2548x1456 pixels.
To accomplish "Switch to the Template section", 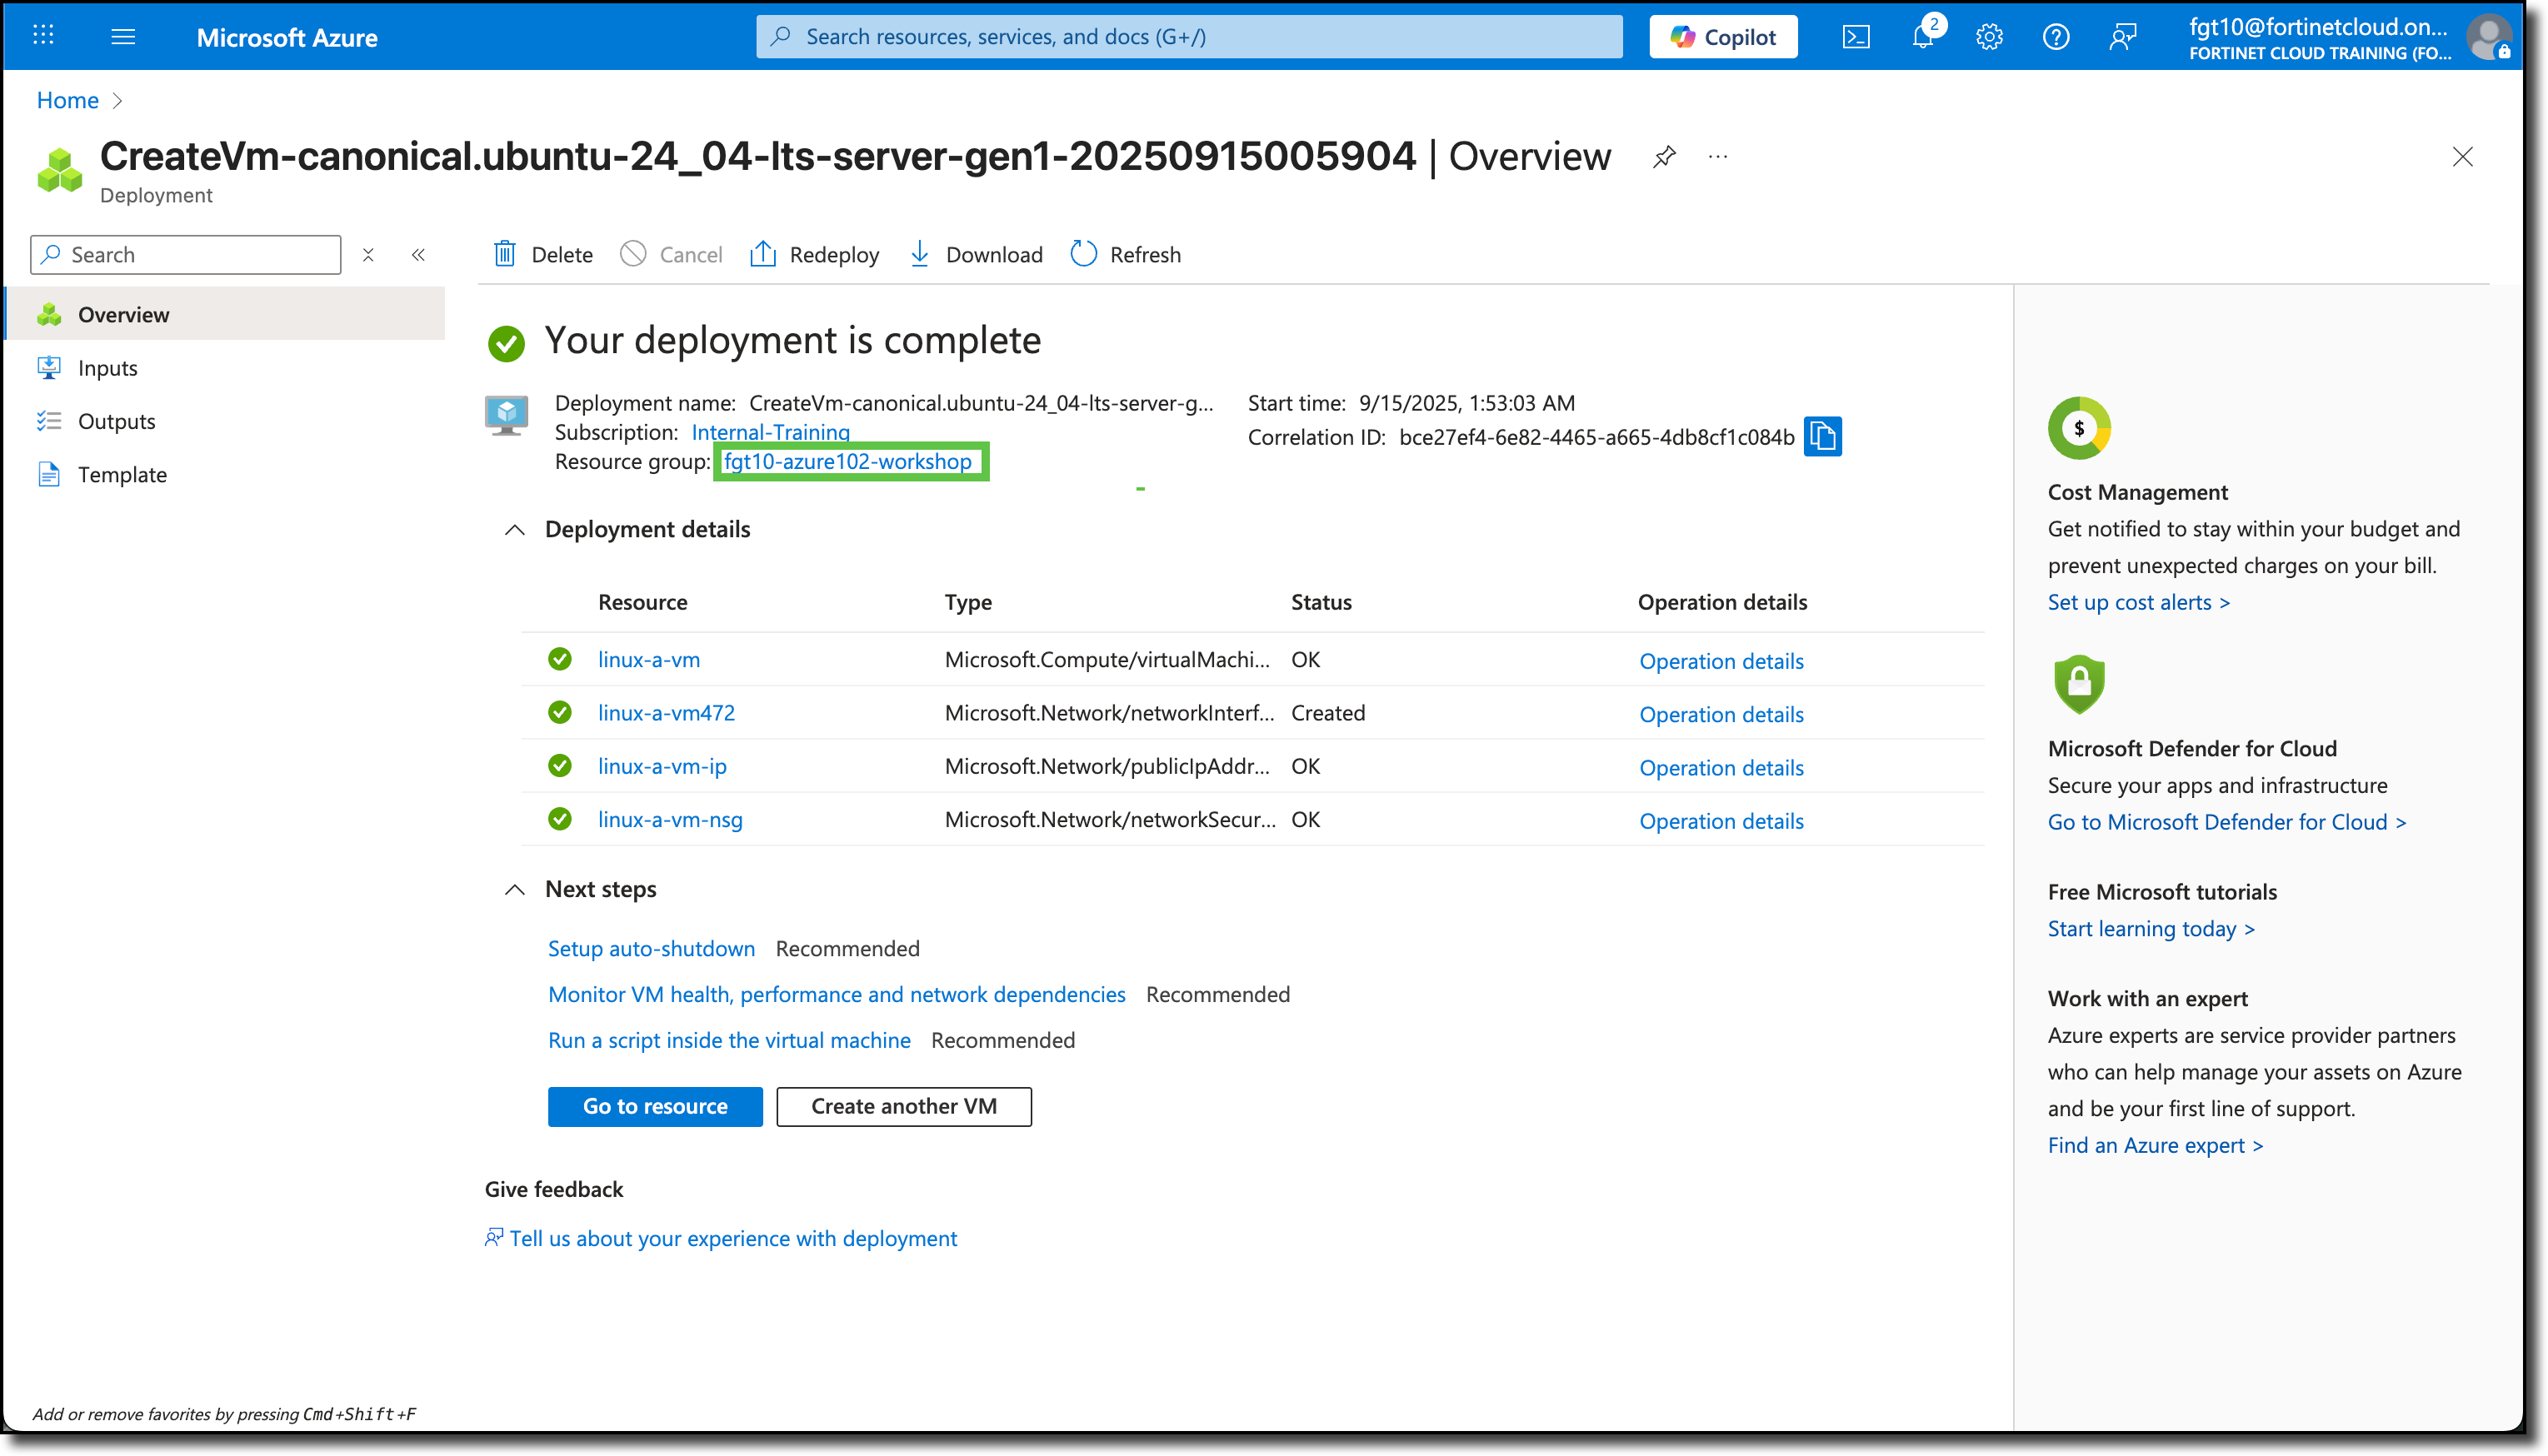I will [x=122, y=474].
